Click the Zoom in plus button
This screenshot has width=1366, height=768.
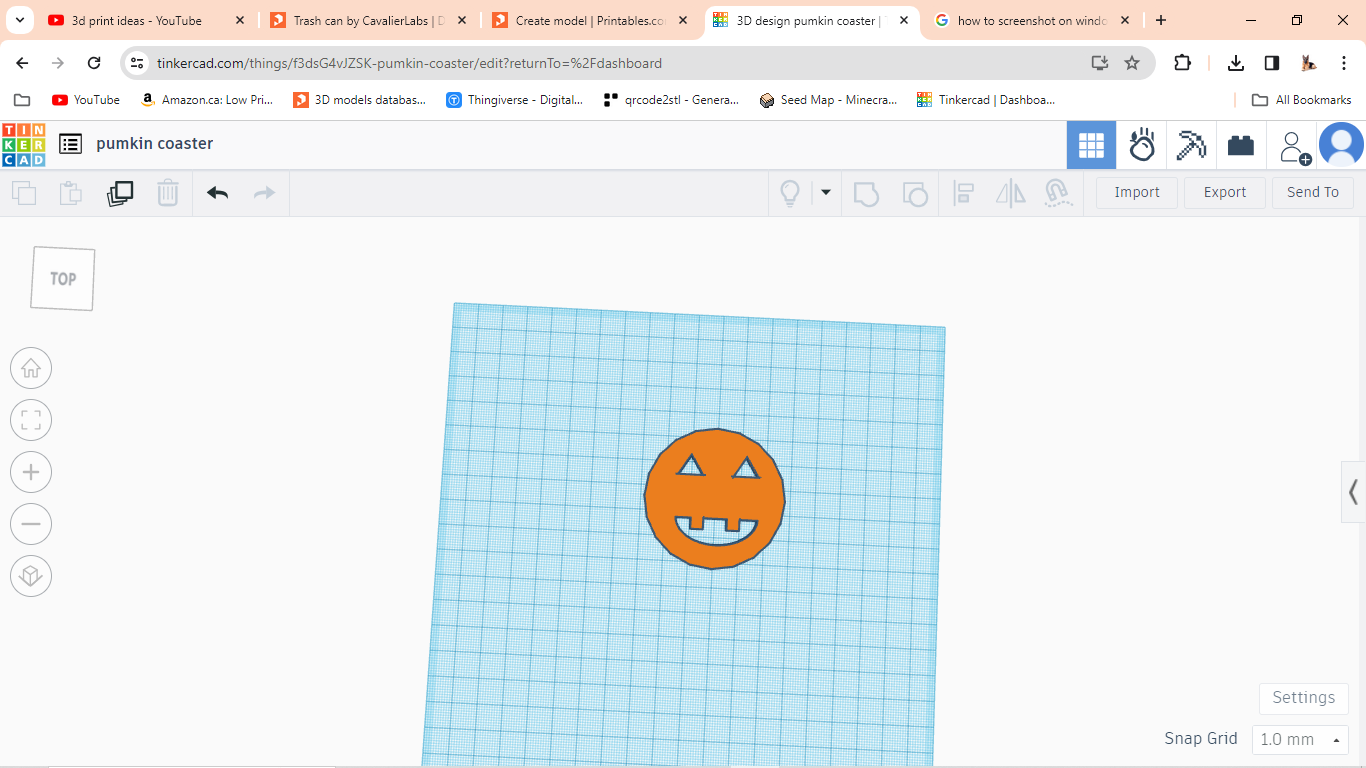(x=31, y=472)
